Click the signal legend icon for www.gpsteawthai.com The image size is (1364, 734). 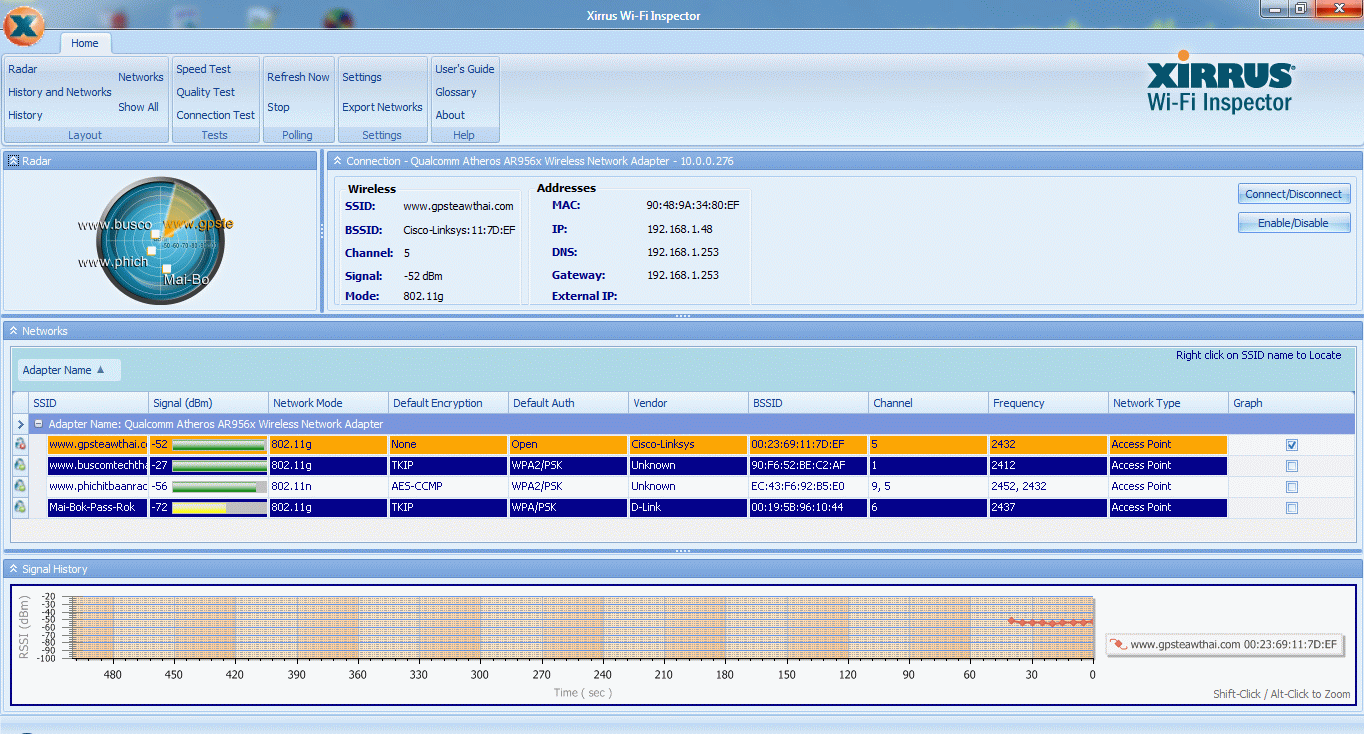point(1118,645)
